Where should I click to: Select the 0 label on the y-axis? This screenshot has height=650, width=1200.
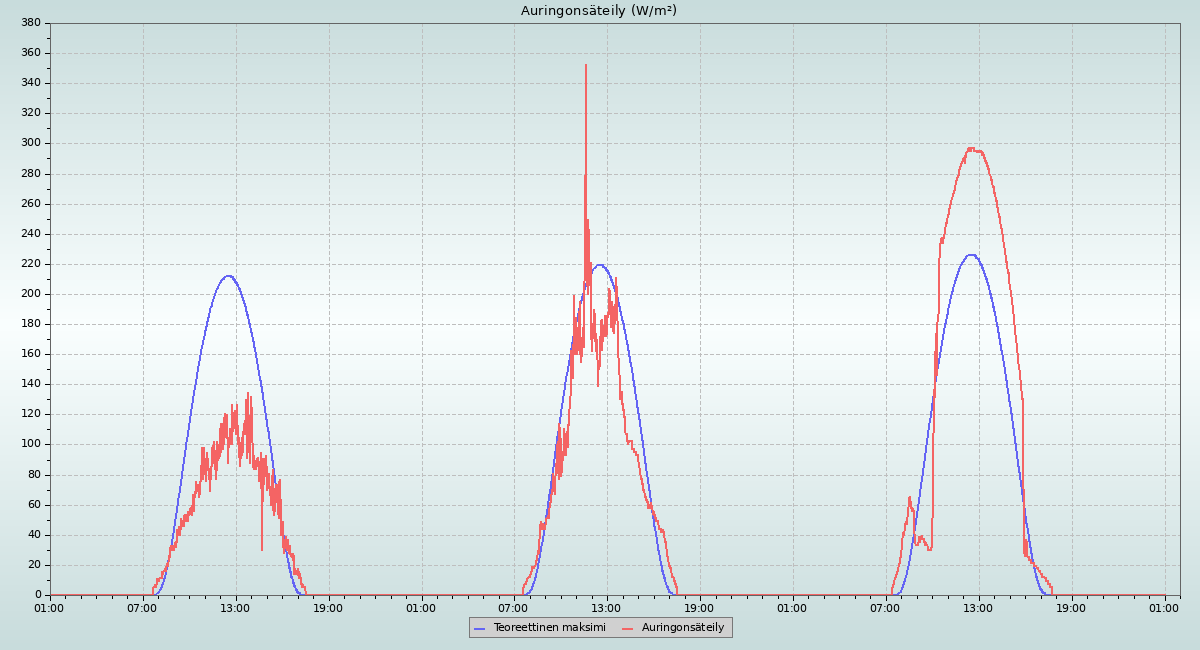click(x=37, y=595)
